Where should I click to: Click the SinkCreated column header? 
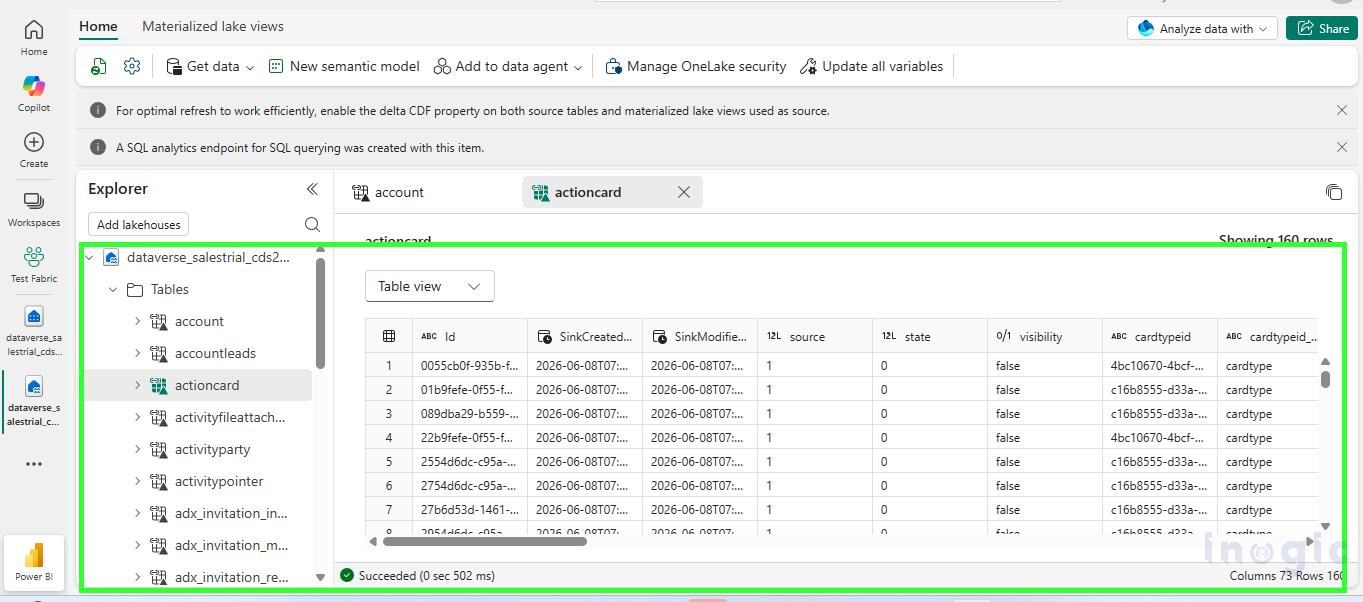coord(585,336)
